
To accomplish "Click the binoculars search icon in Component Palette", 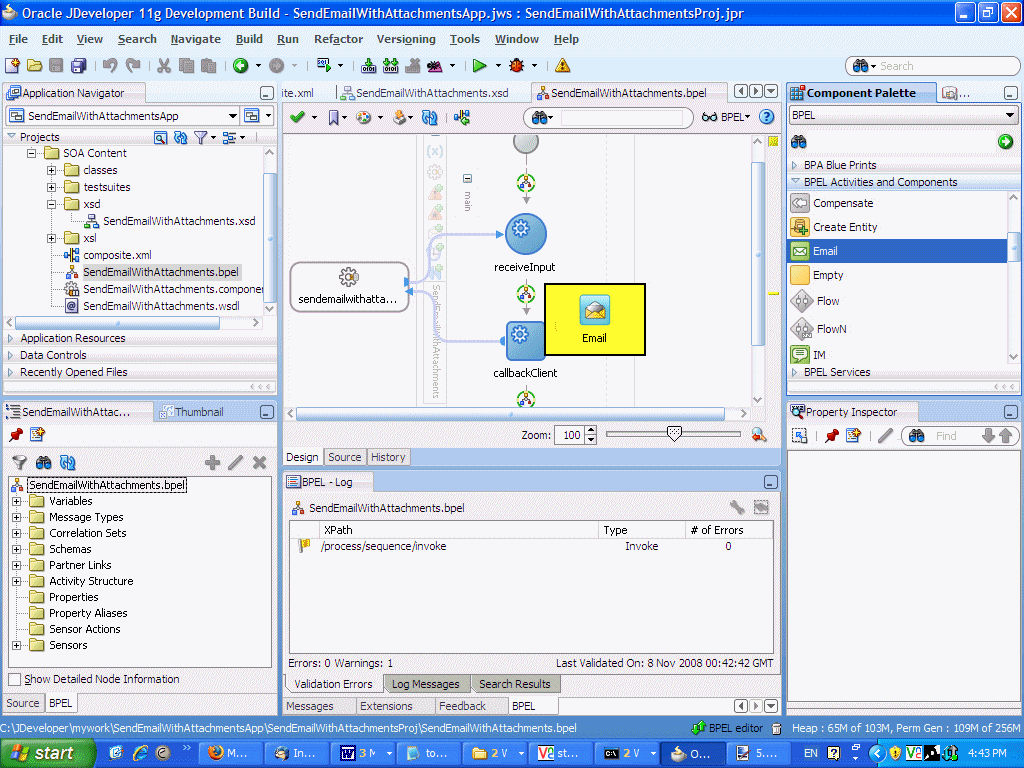I will [x=799, y=141].
